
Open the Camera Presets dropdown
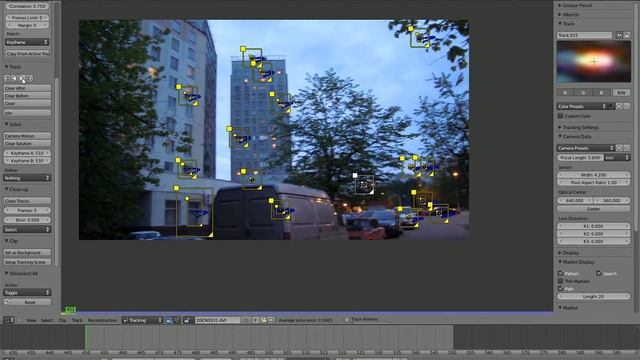pyautogui.click(x=586, y=148)
